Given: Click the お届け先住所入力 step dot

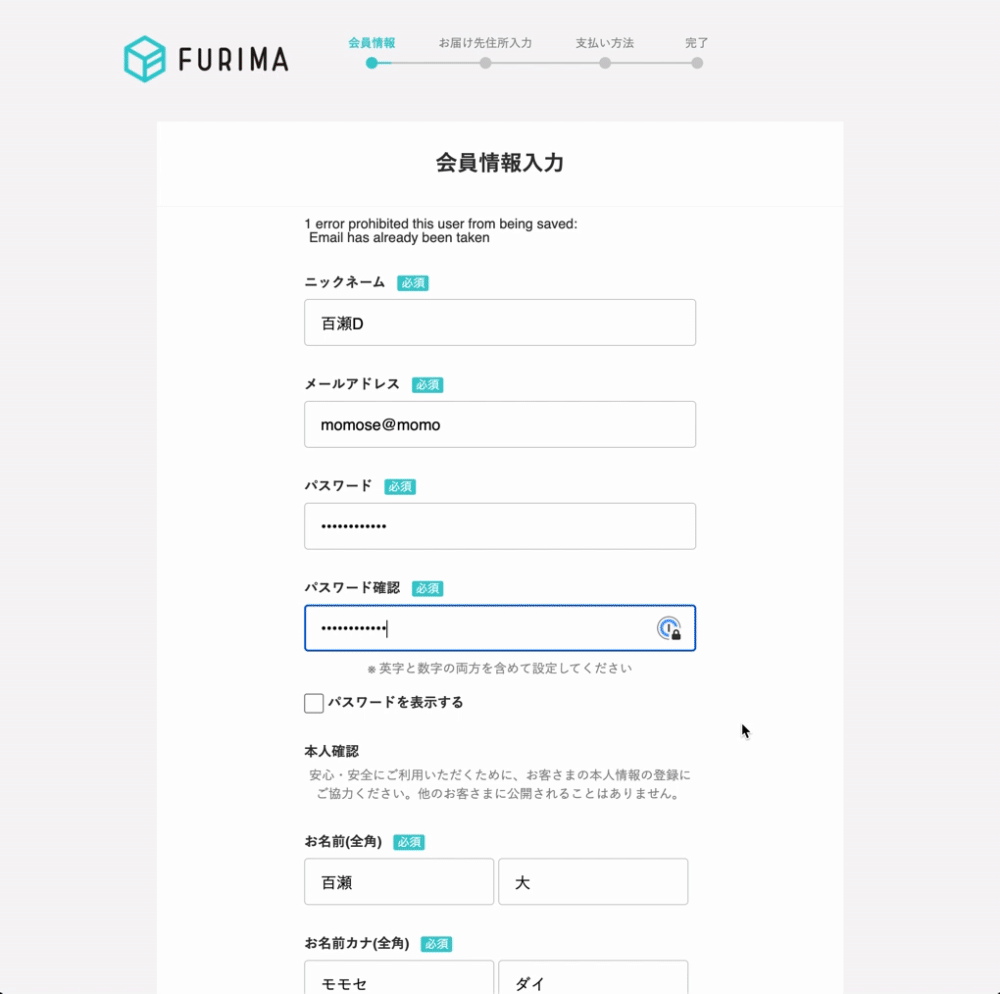Looking at the screenshot, I should (485, 63).
